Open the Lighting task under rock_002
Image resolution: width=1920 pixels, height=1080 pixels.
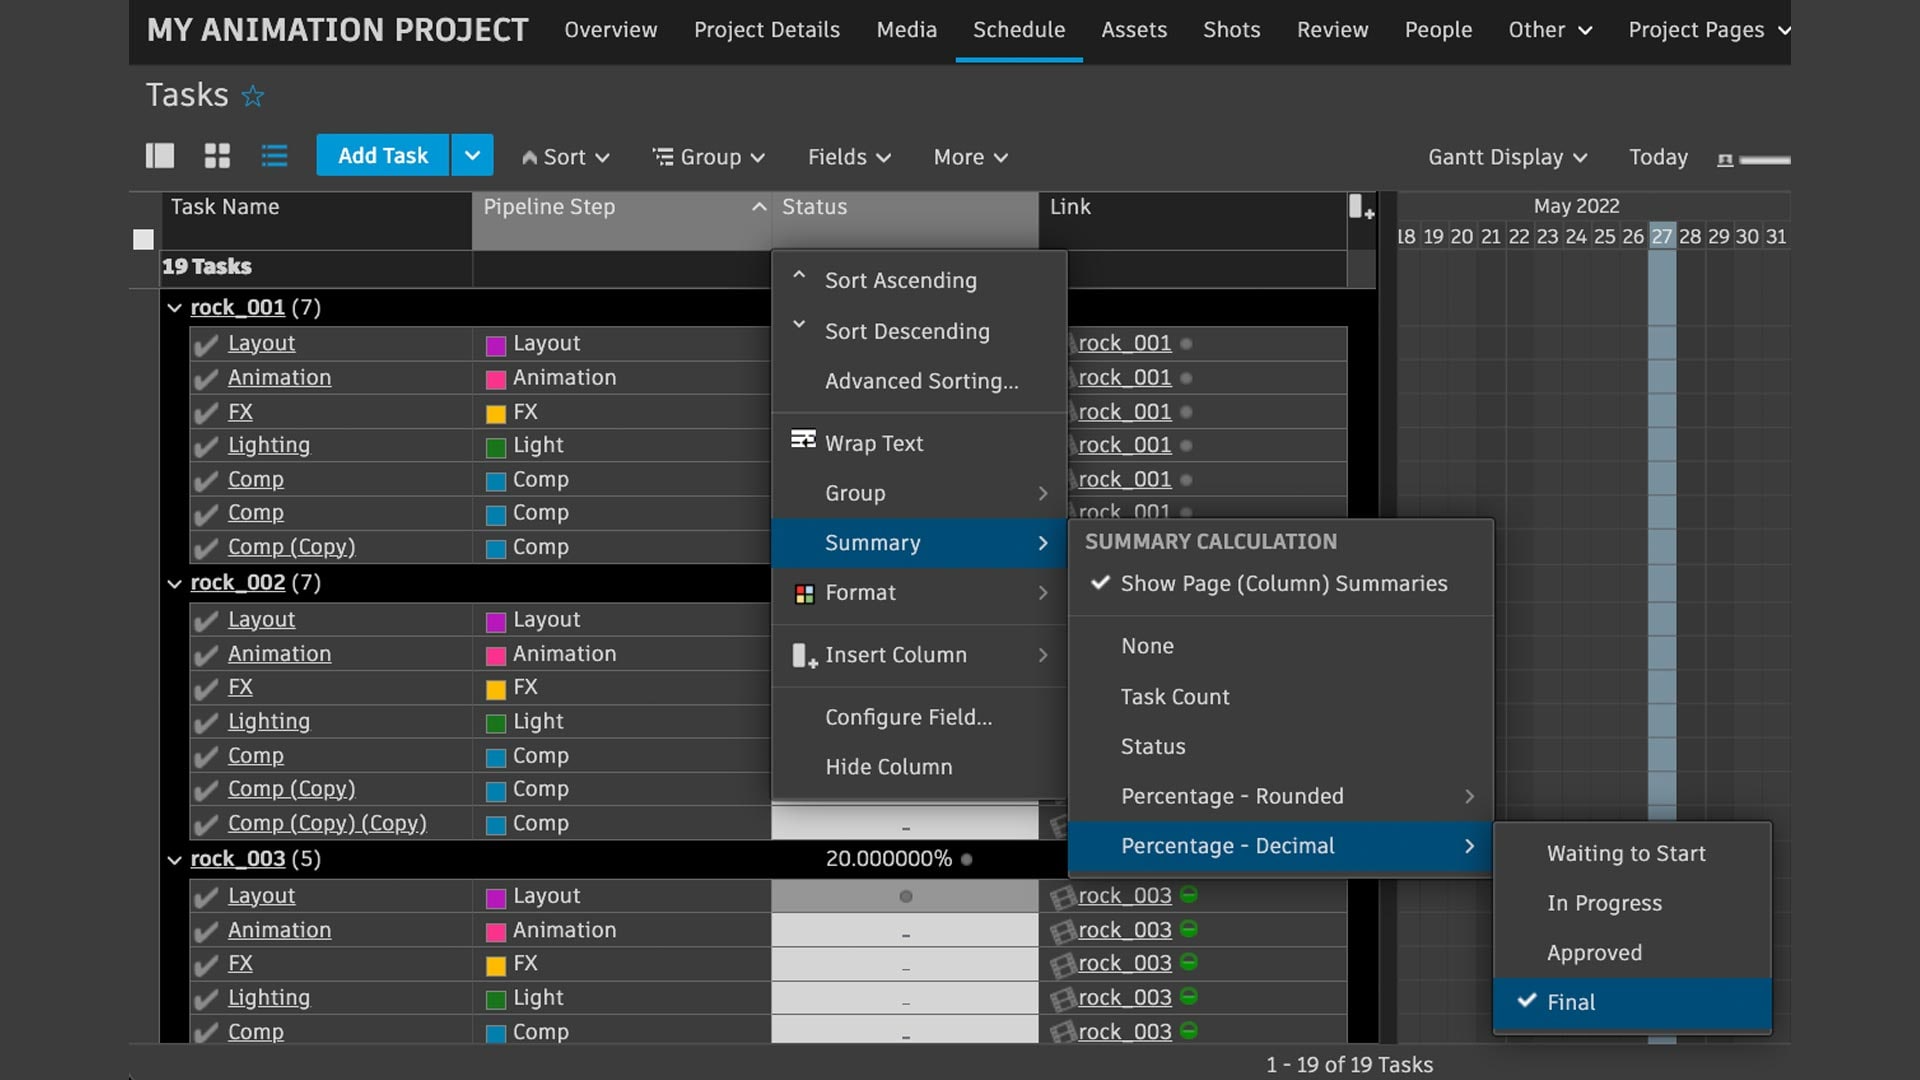click(x=268, y=720)
